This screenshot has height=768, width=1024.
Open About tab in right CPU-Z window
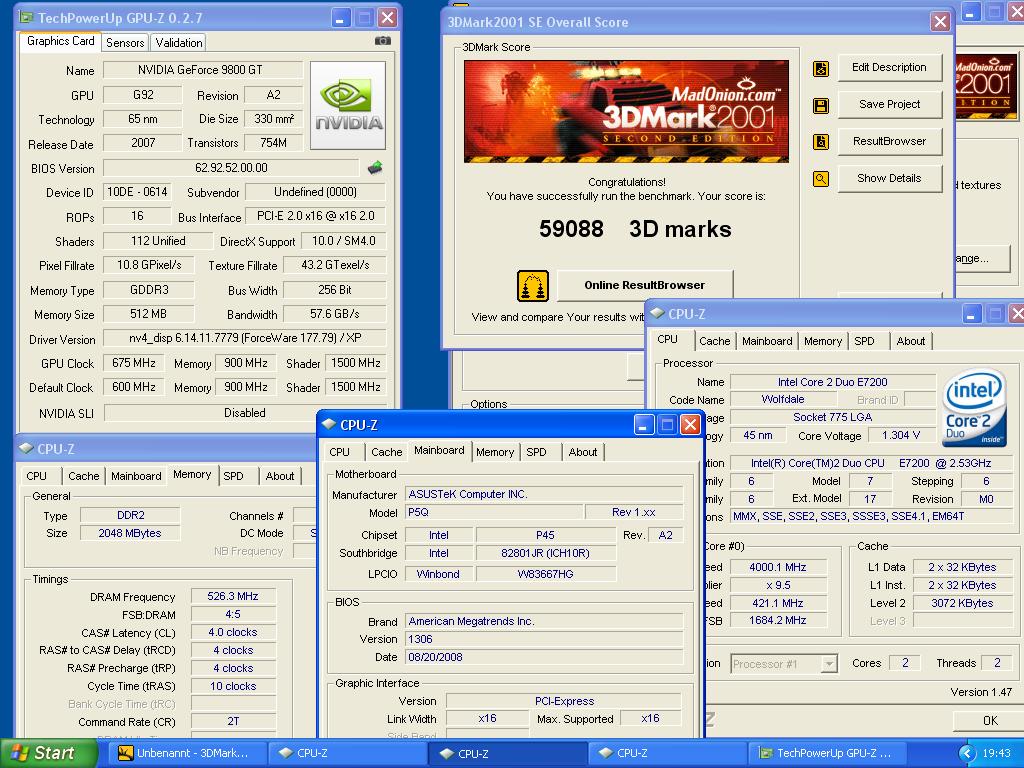tap(910, 341)
